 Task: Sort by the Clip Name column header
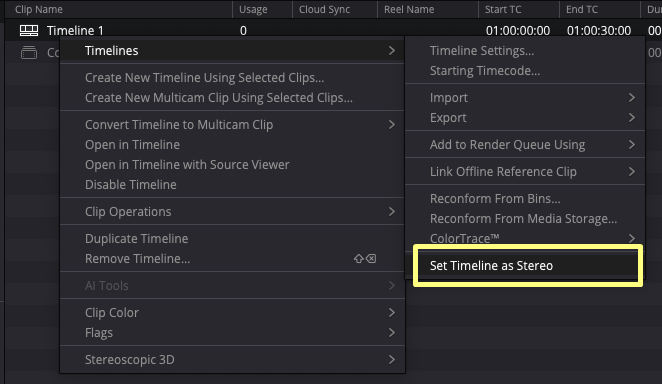39,9
